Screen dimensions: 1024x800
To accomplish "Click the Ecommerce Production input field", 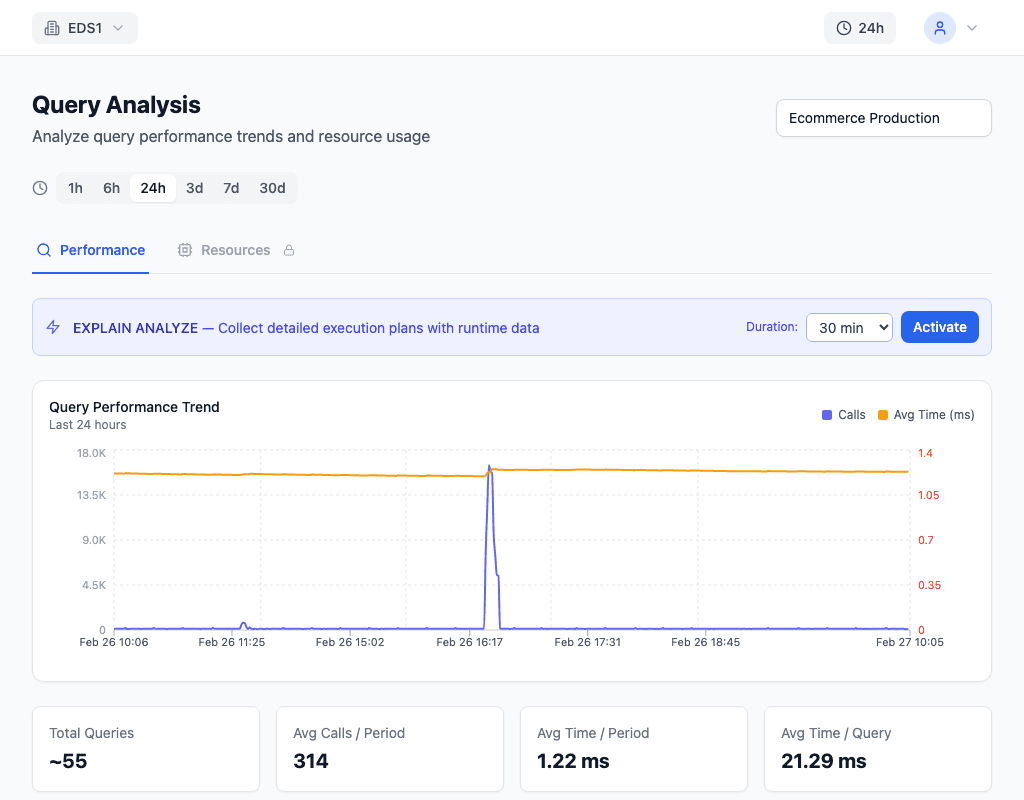I will click(x=883, y=118).
